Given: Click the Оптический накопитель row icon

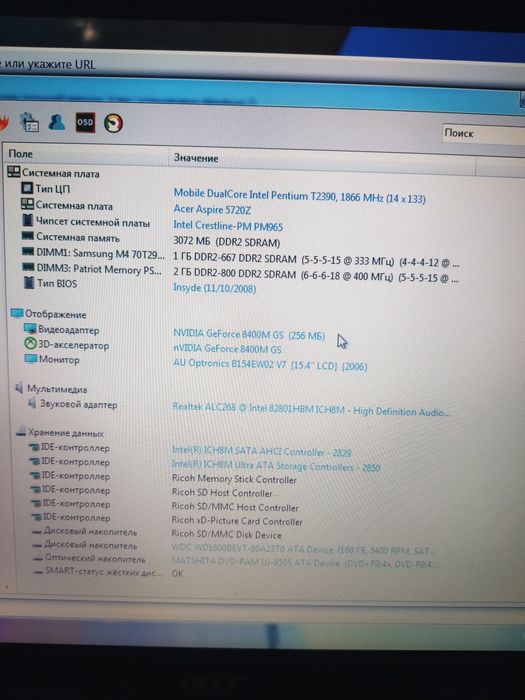Looking at the screenshot, I should (38, 558).
